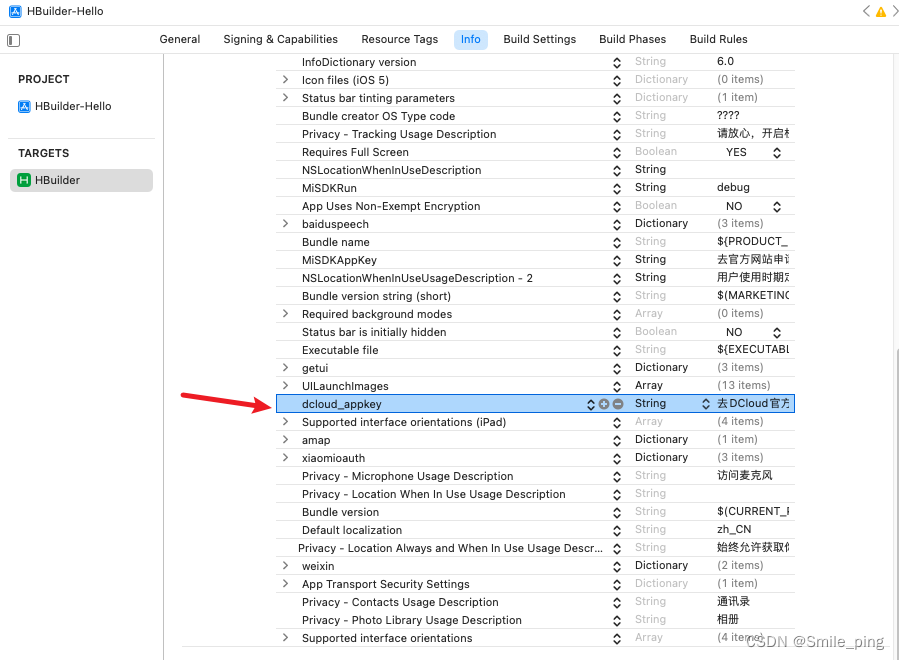899x660 pixels.
Task: Change Requires Full Screen boolean value
Action: pos(777,153)
